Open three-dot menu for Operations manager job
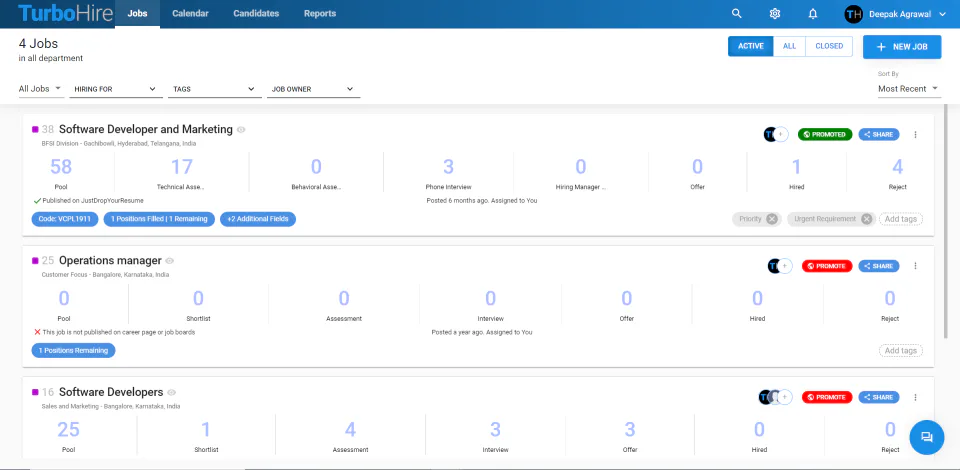The image size is (960, 470). (915, 266)
